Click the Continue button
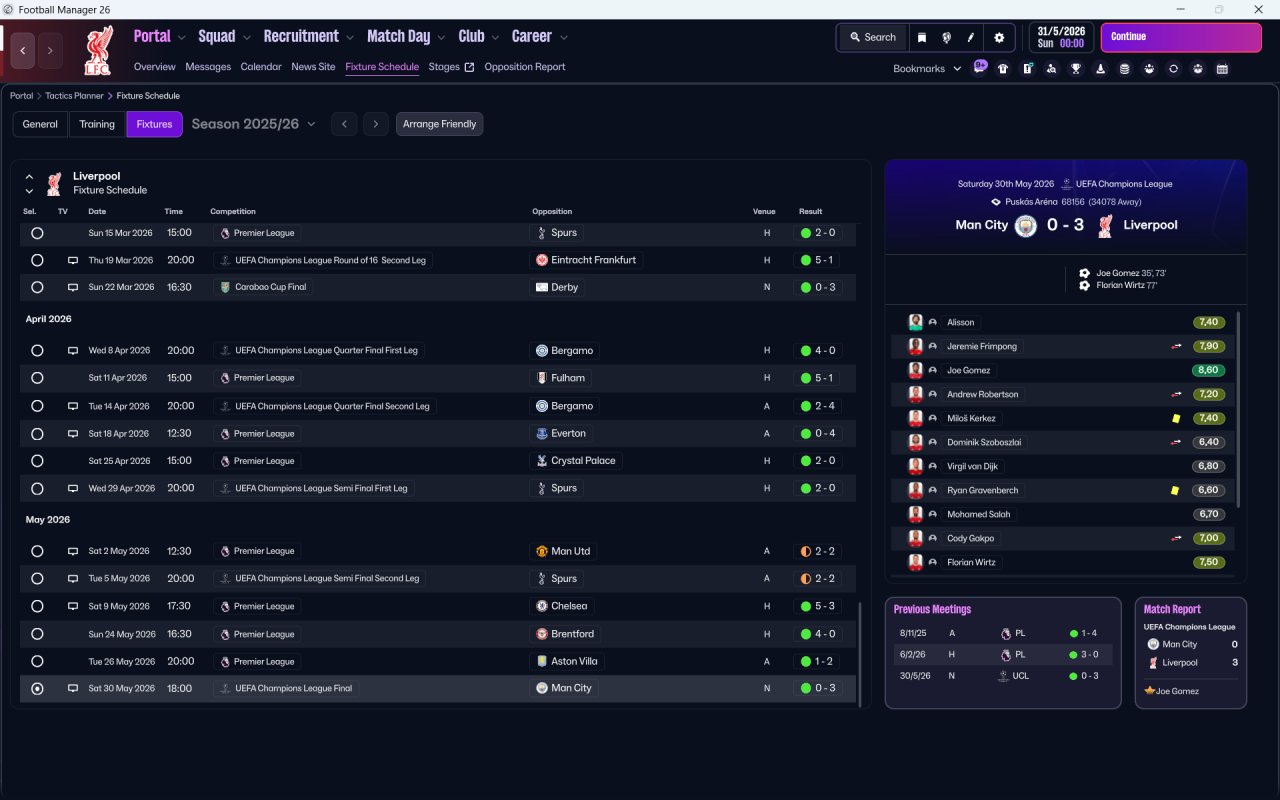The width and height of the screenshot is (1280, 800). pyautogui.click(x=1181, y=37)
